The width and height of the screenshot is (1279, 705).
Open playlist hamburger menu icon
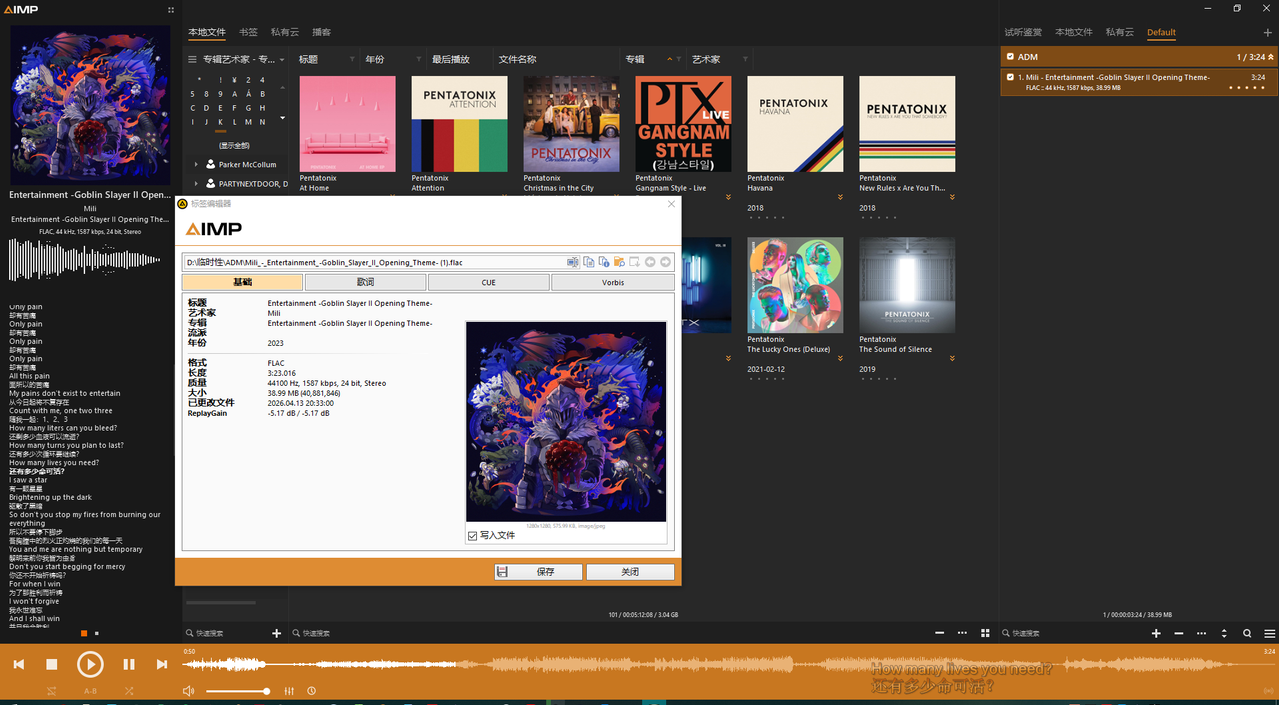1269,633
